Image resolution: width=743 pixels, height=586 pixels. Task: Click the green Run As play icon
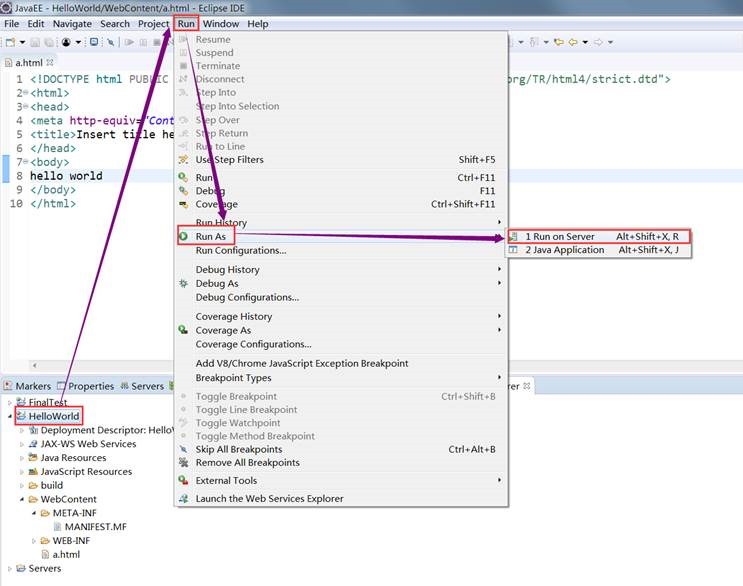183,236
